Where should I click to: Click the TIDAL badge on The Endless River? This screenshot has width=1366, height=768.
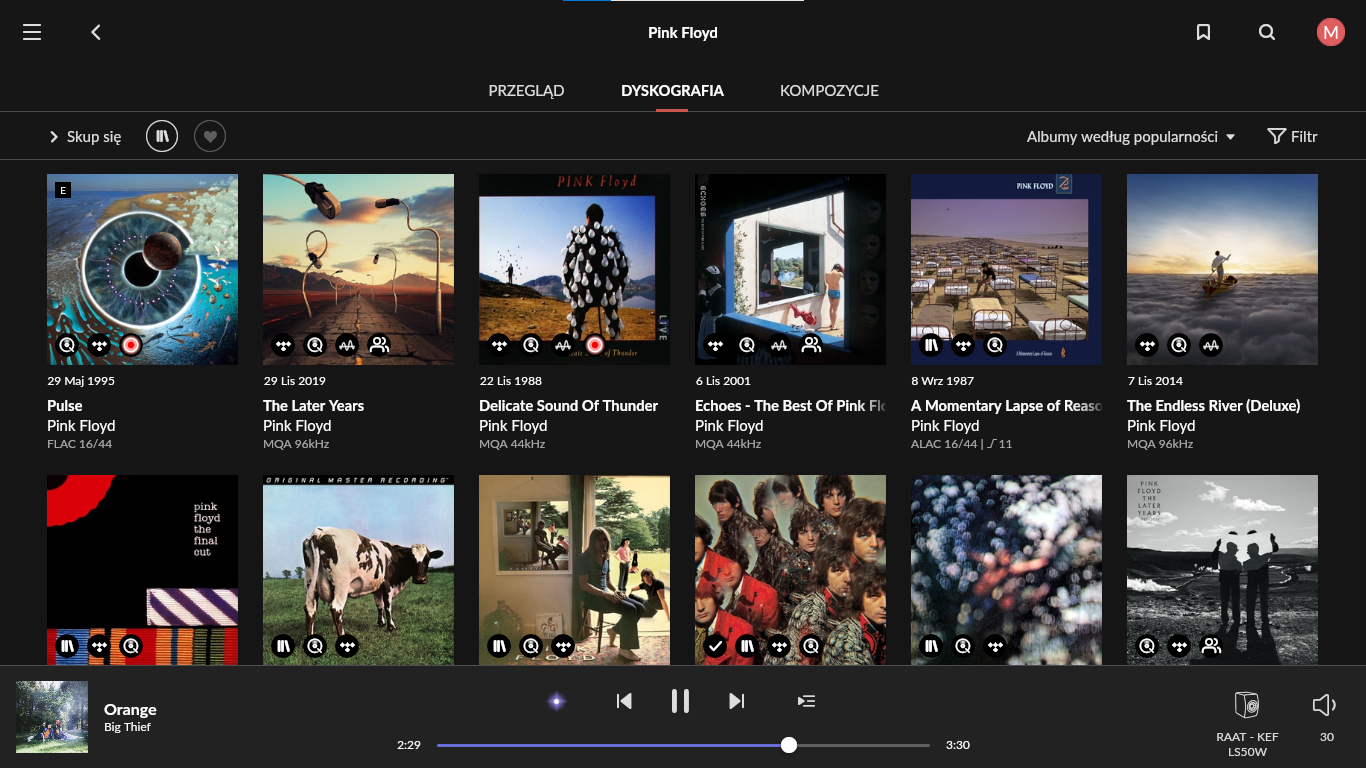coord(1147,345)
